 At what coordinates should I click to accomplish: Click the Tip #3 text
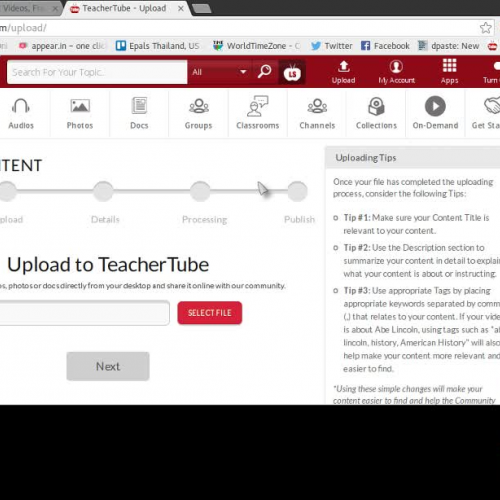pyautogui.click(x=422, y=329)
